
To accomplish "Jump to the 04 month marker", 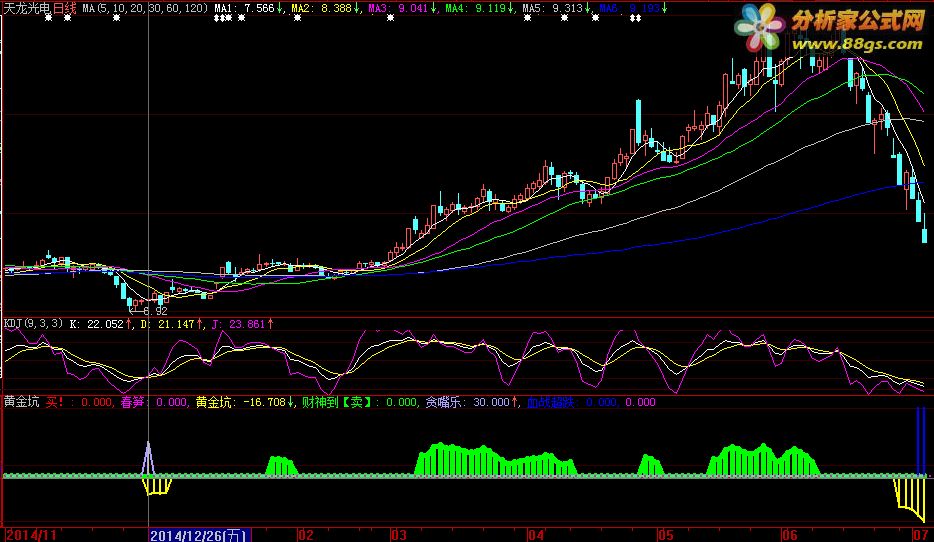I will tap(536, 534).
